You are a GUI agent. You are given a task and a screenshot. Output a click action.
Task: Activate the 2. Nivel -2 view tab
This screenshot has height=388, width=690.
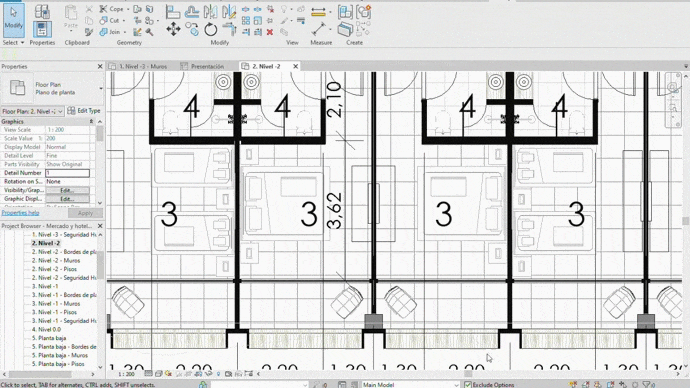click(266, 66)
